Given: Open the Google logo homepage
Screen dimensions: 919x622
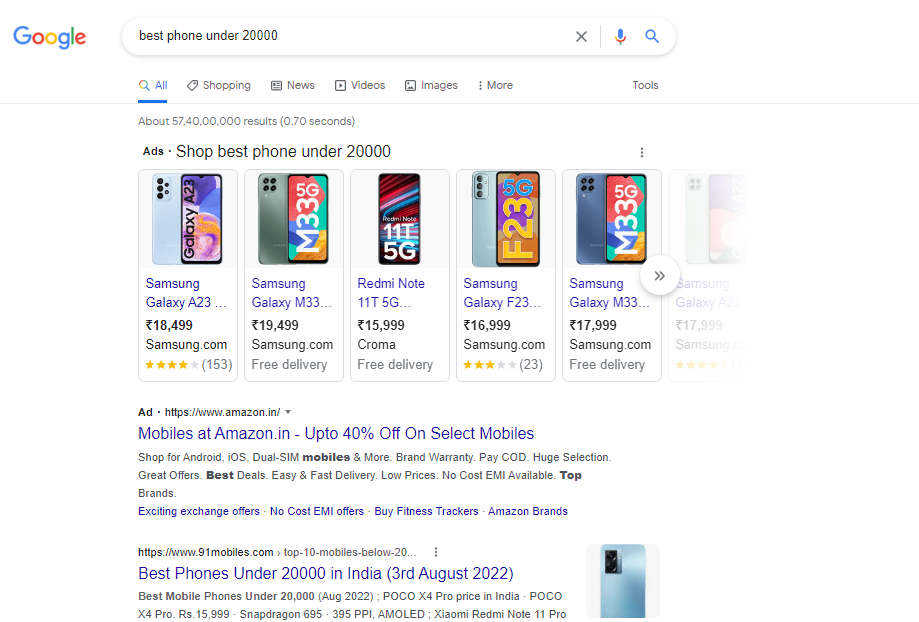Looking at the screenshot, I should tap(50, 37).
